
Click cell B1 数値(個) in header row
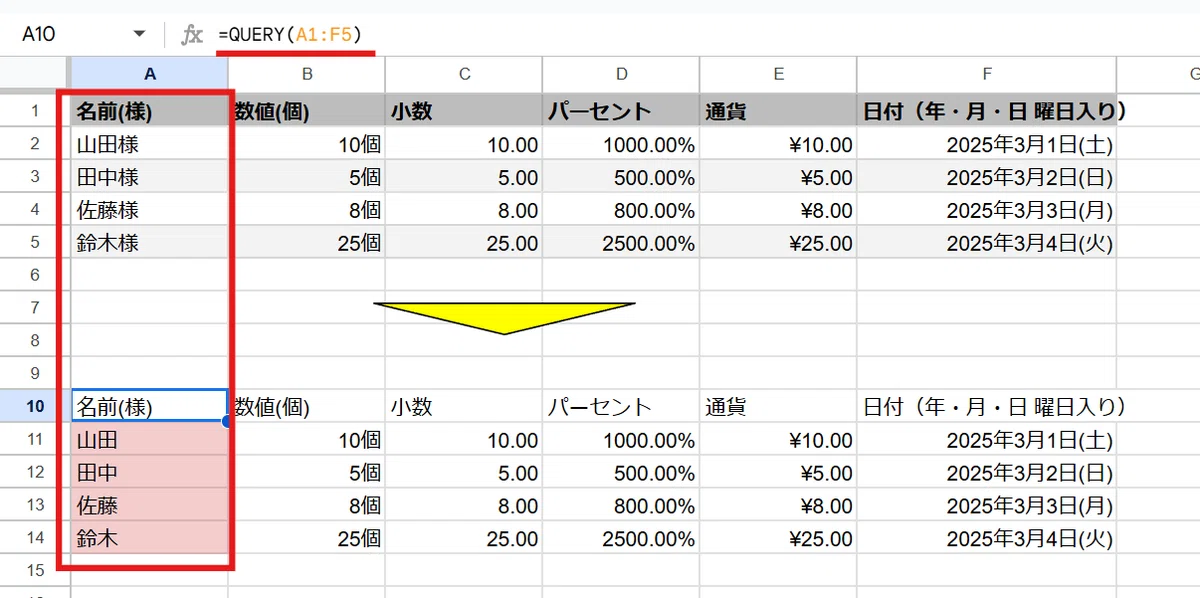point(307,111)
